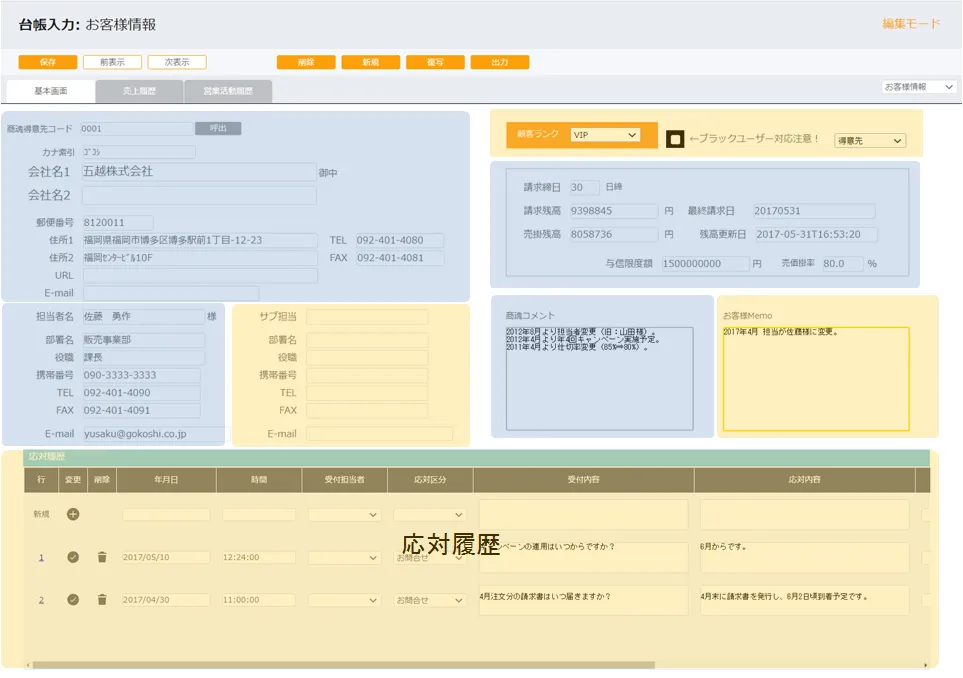963x678 pixels.
Task: Click the company FAX field 092-401-4081
Action: 400,258
